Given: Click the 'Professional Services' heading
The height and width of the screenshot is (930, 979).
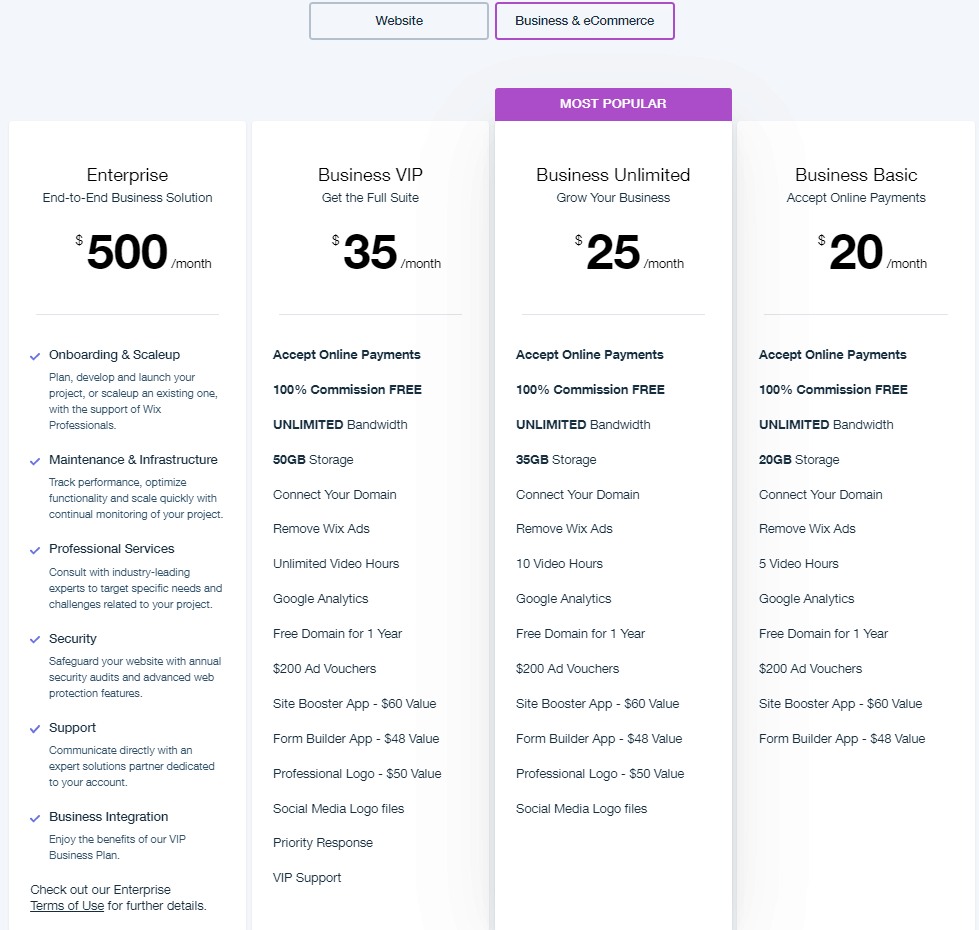Looking at the screenshot, I should coord(112,549).
